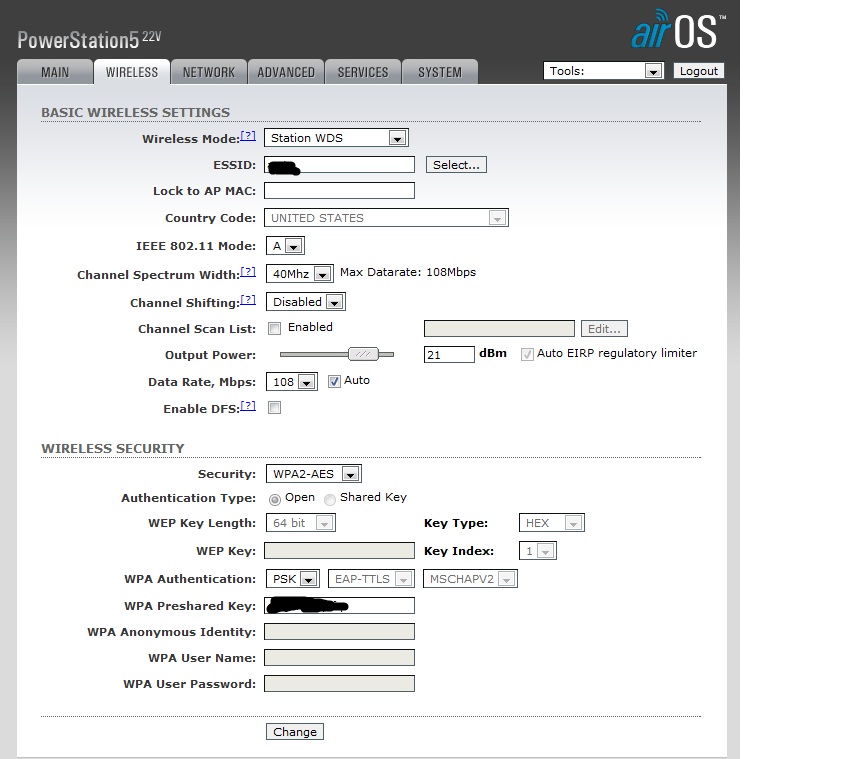Open the WEP Key Length dropdown

click(301, 523)
